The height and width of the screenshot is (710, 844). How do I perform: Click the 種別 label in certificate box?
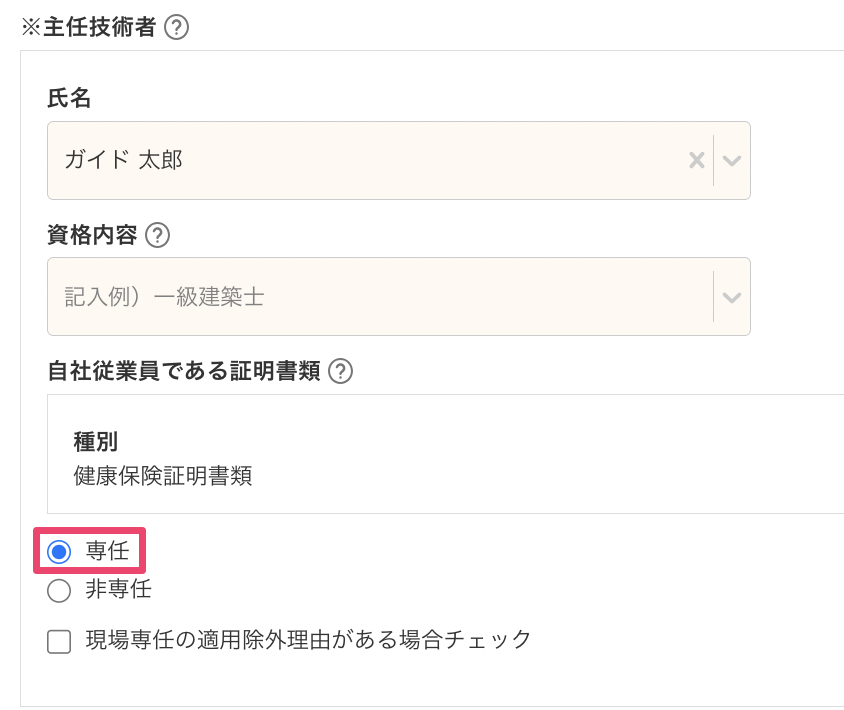[96, 442]
